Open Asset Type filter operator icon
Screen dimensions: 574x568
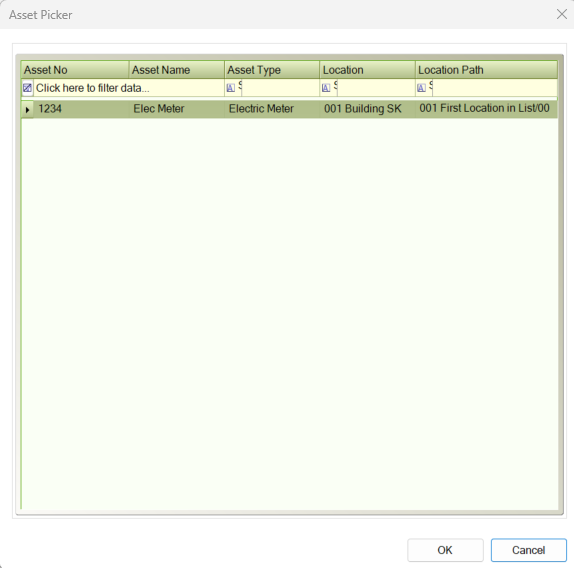(x=231, y=88)
